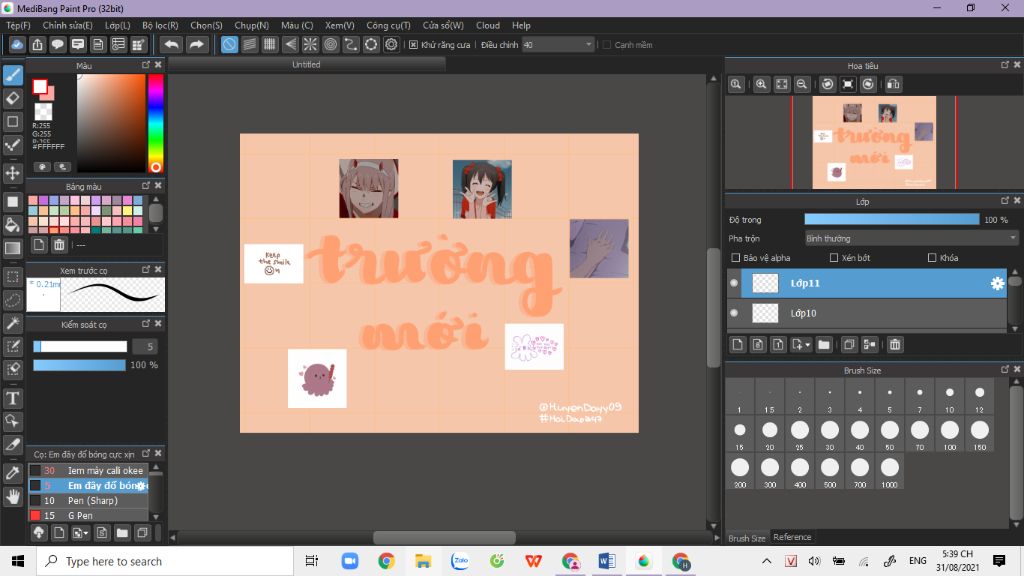Viewport: 1024px width, 576px height.
Task: Check the Xén bớt option
Action: pyautogui.click(x=834, y=258)
